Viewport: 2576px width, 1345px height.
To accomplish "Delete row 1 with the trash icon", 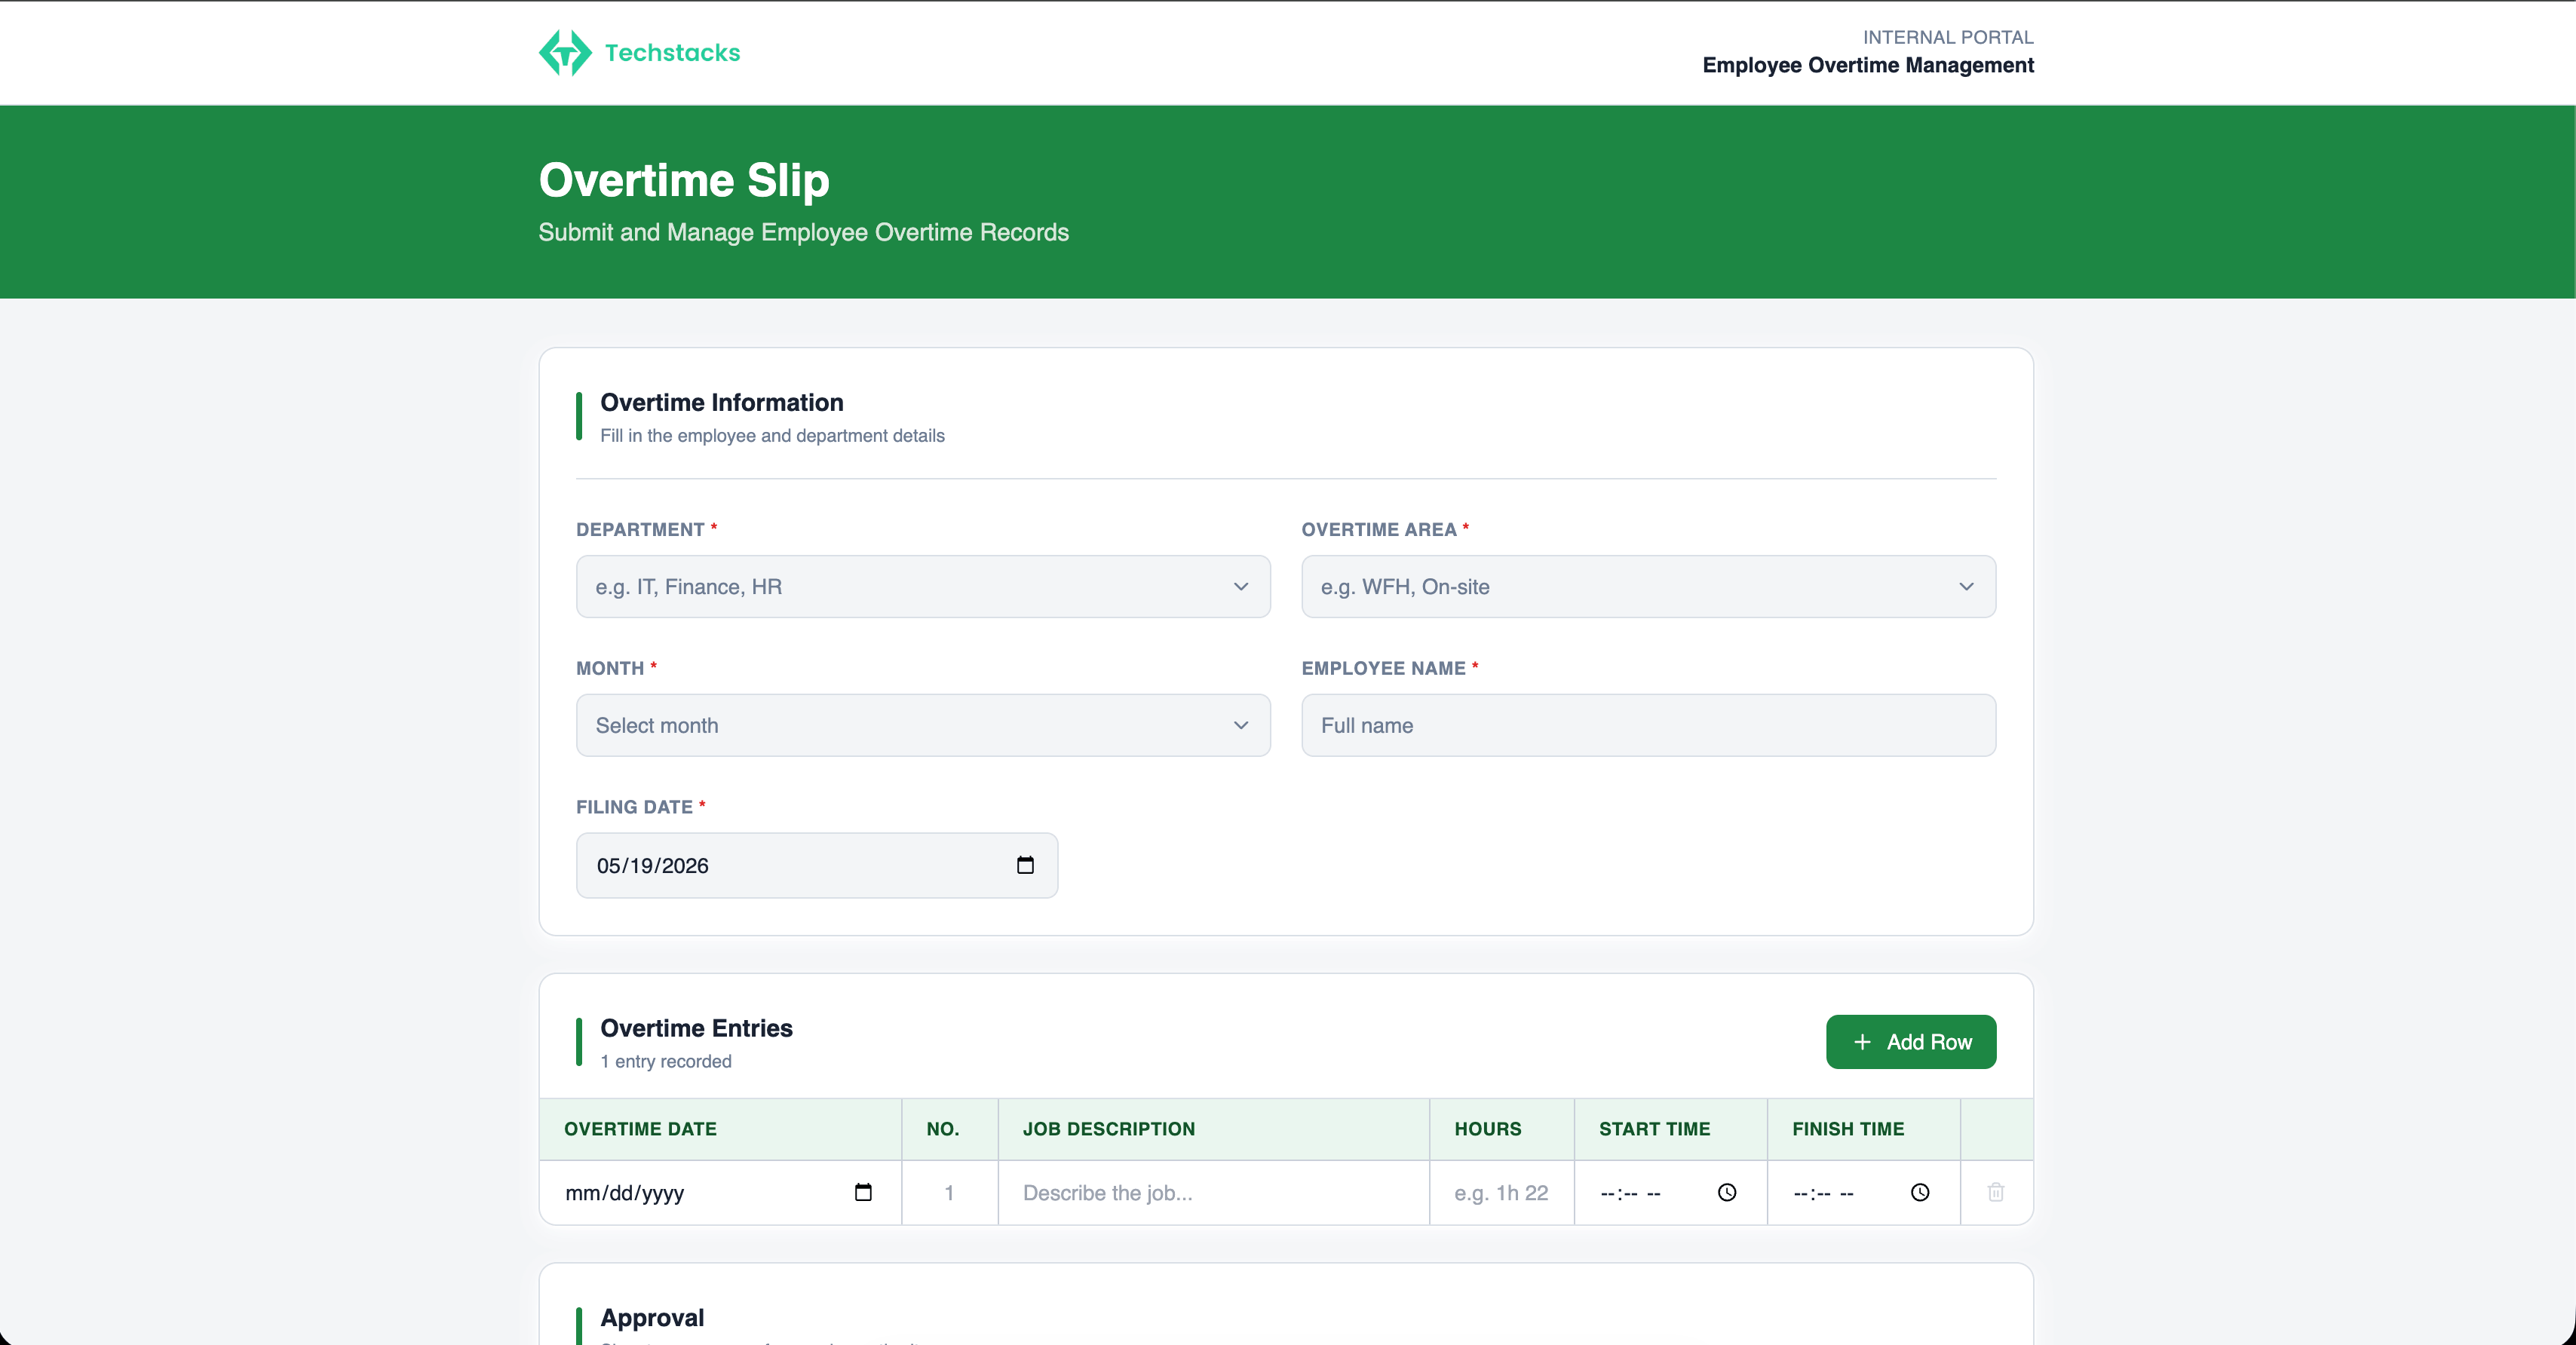I will coord(1996,1192).
